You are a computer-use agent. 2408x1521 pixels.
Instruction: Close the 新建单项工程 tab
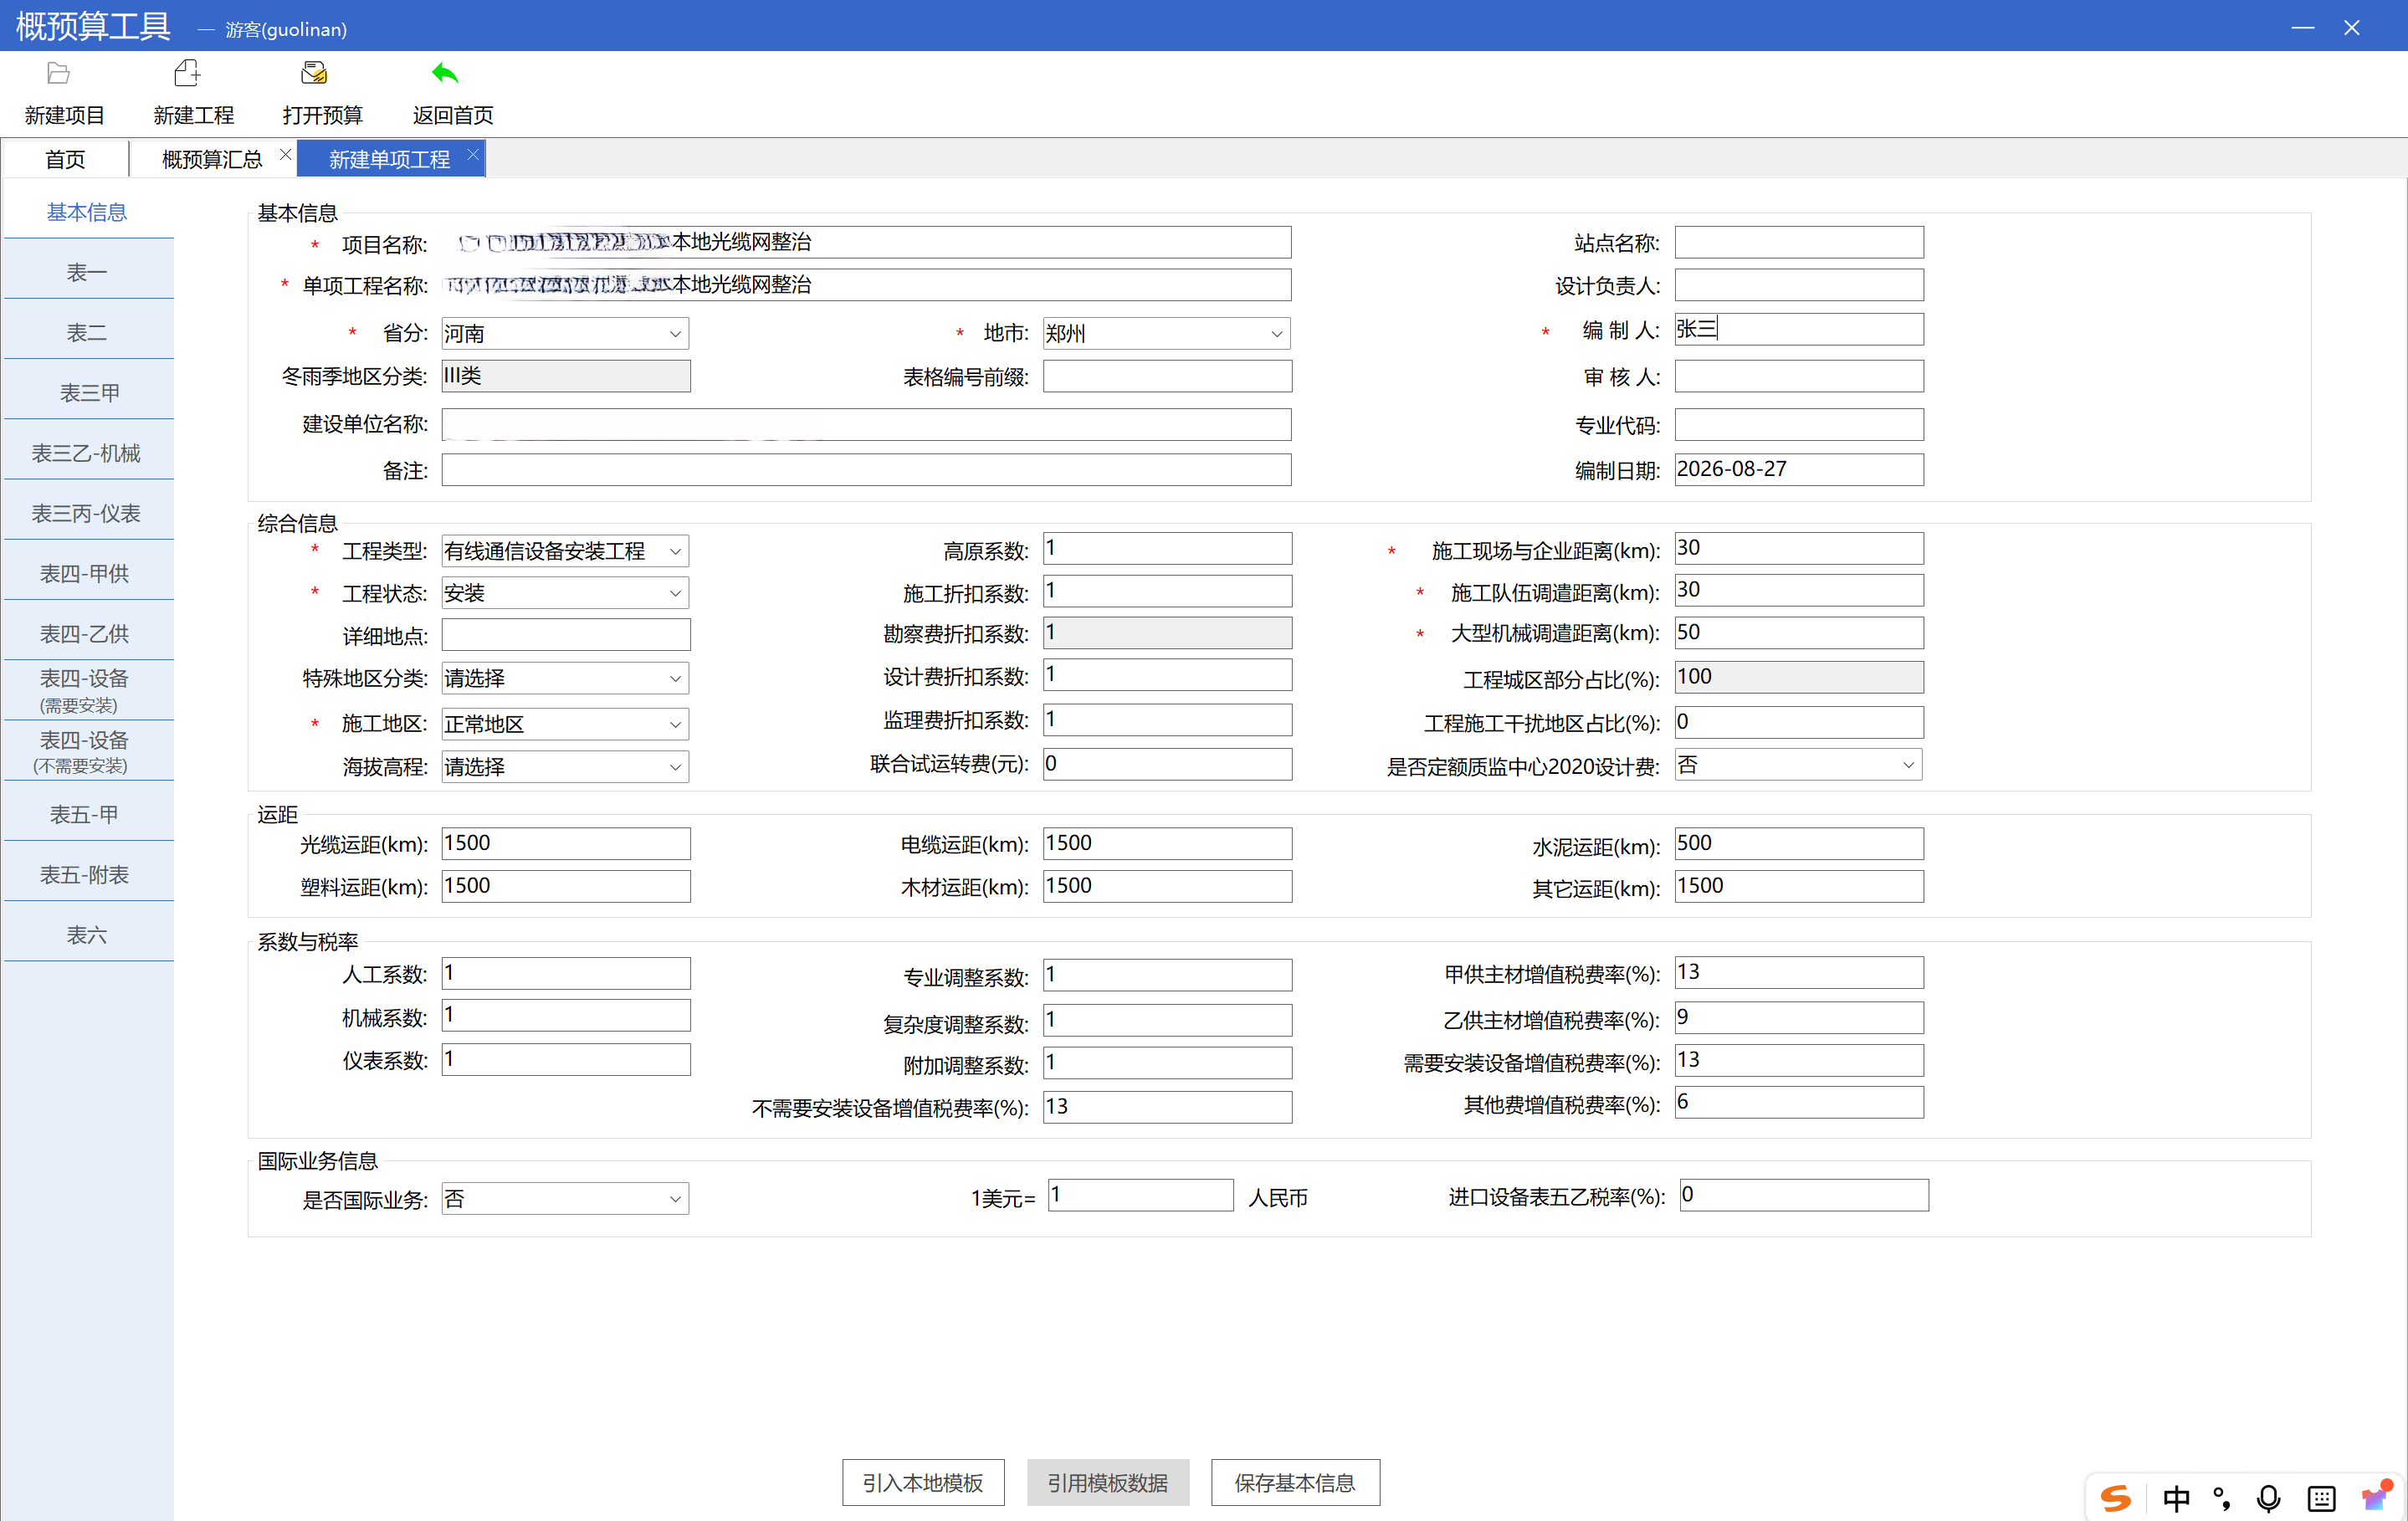473,154
